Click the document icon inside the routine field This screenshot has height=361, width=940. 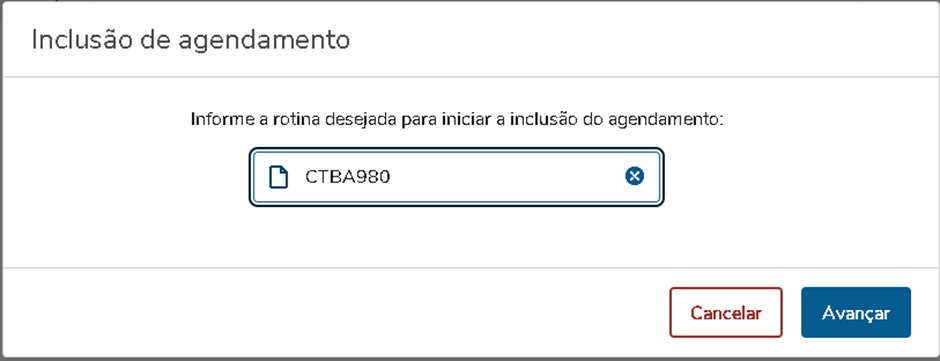tap(278, 177)
